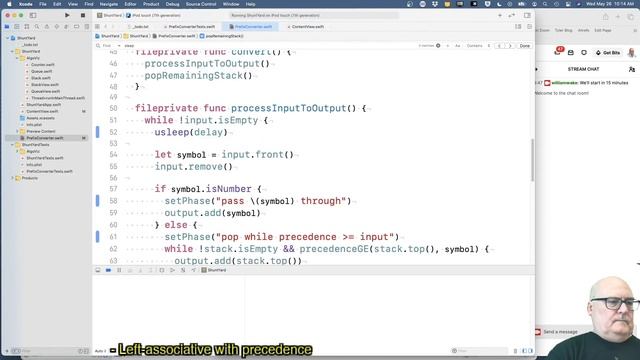The width and height of the screenshot is (640, 360).
Task: Select Counter.swift in navigator
Action: 42,65
